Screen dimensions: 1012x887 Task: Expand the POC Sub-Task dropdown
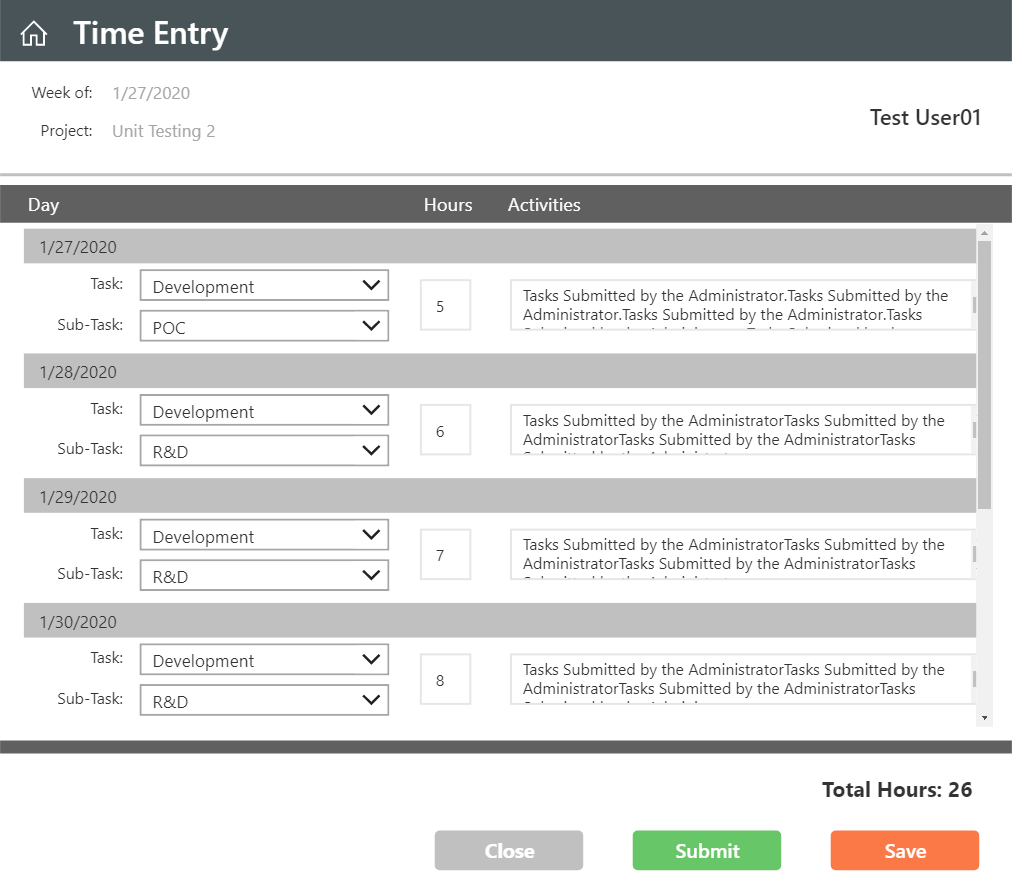[264, 327]
